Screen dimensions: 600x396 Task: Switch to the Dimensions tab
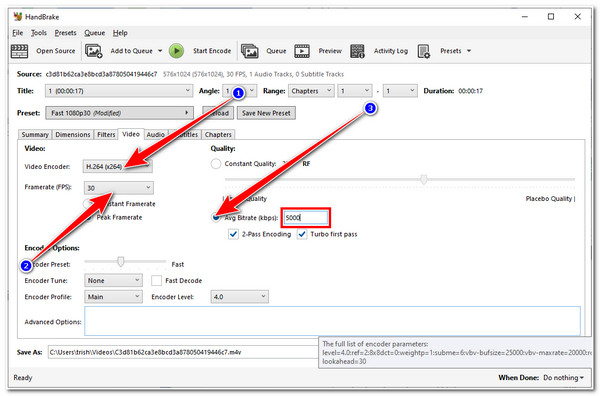coord(73,135)
